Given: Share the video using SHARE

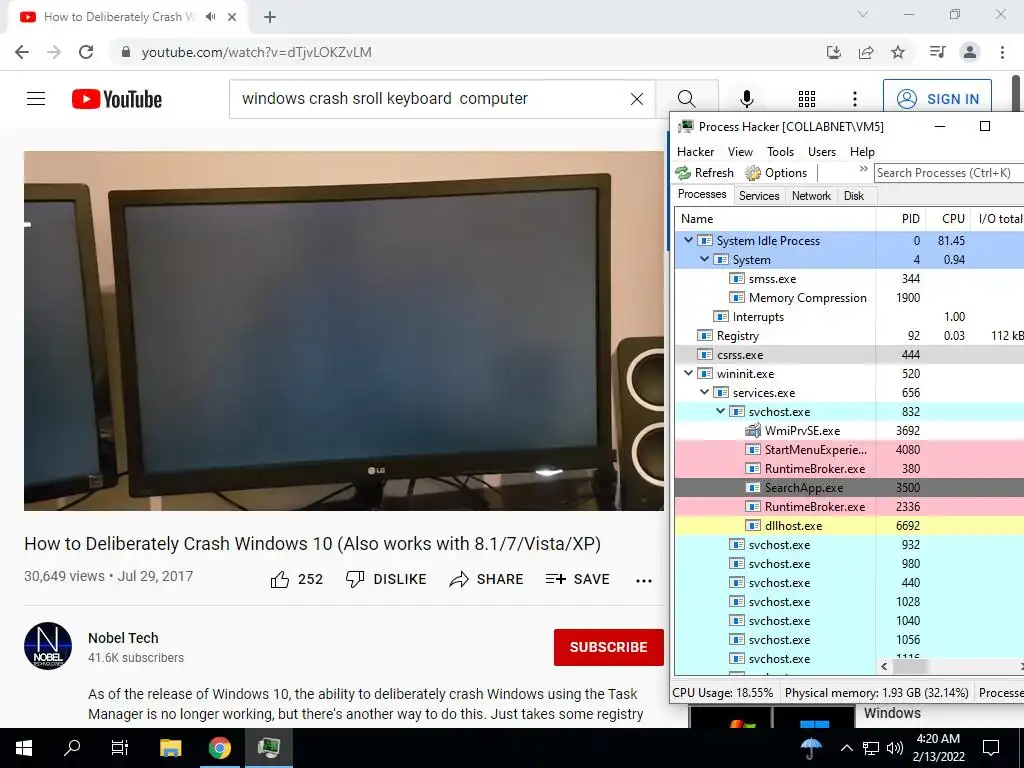Looking at the screenshot, I should pos(487,579).
